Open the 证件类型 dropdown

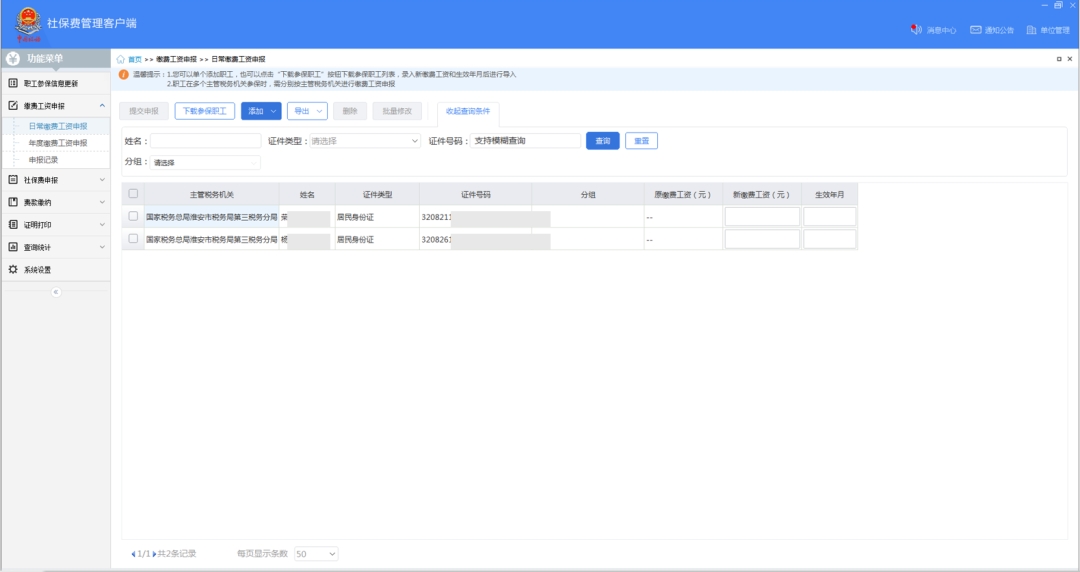coord(365,141)
